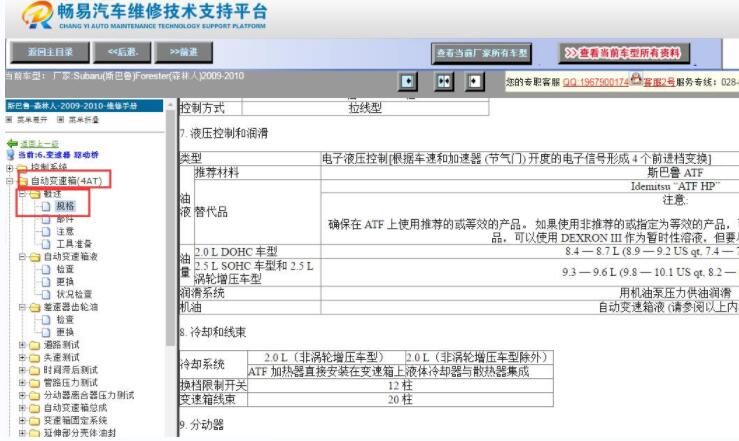Click the tree panel vertical scrollbar thumb

pos(171,229)
